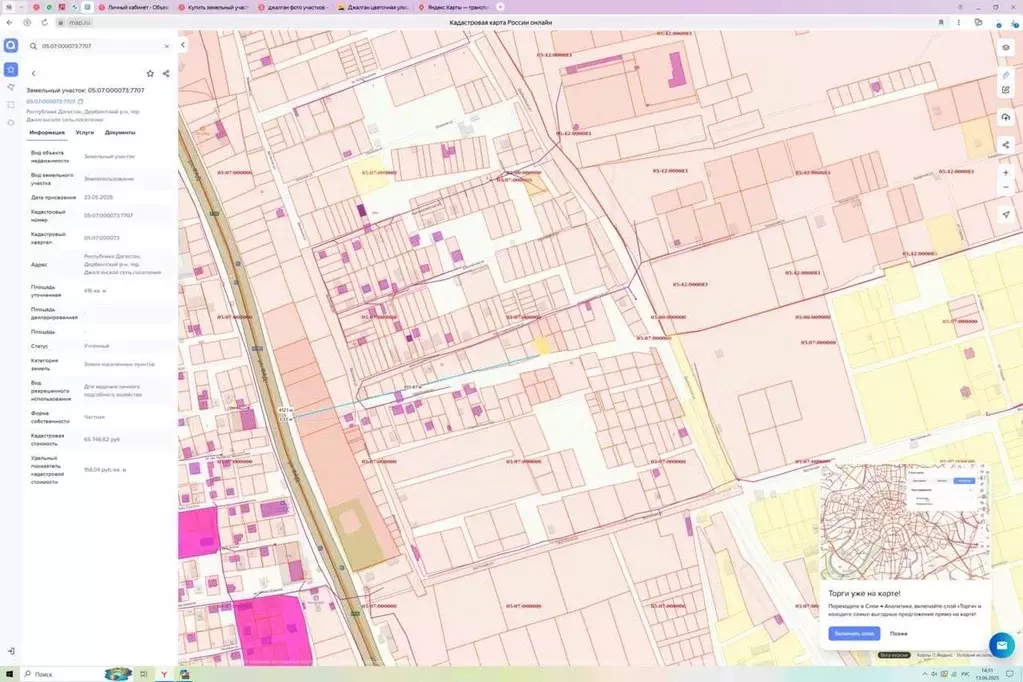Open Yandex Browser from the taskbar
This screenshot has height=682, width=1023.
[x=164, y=674]
